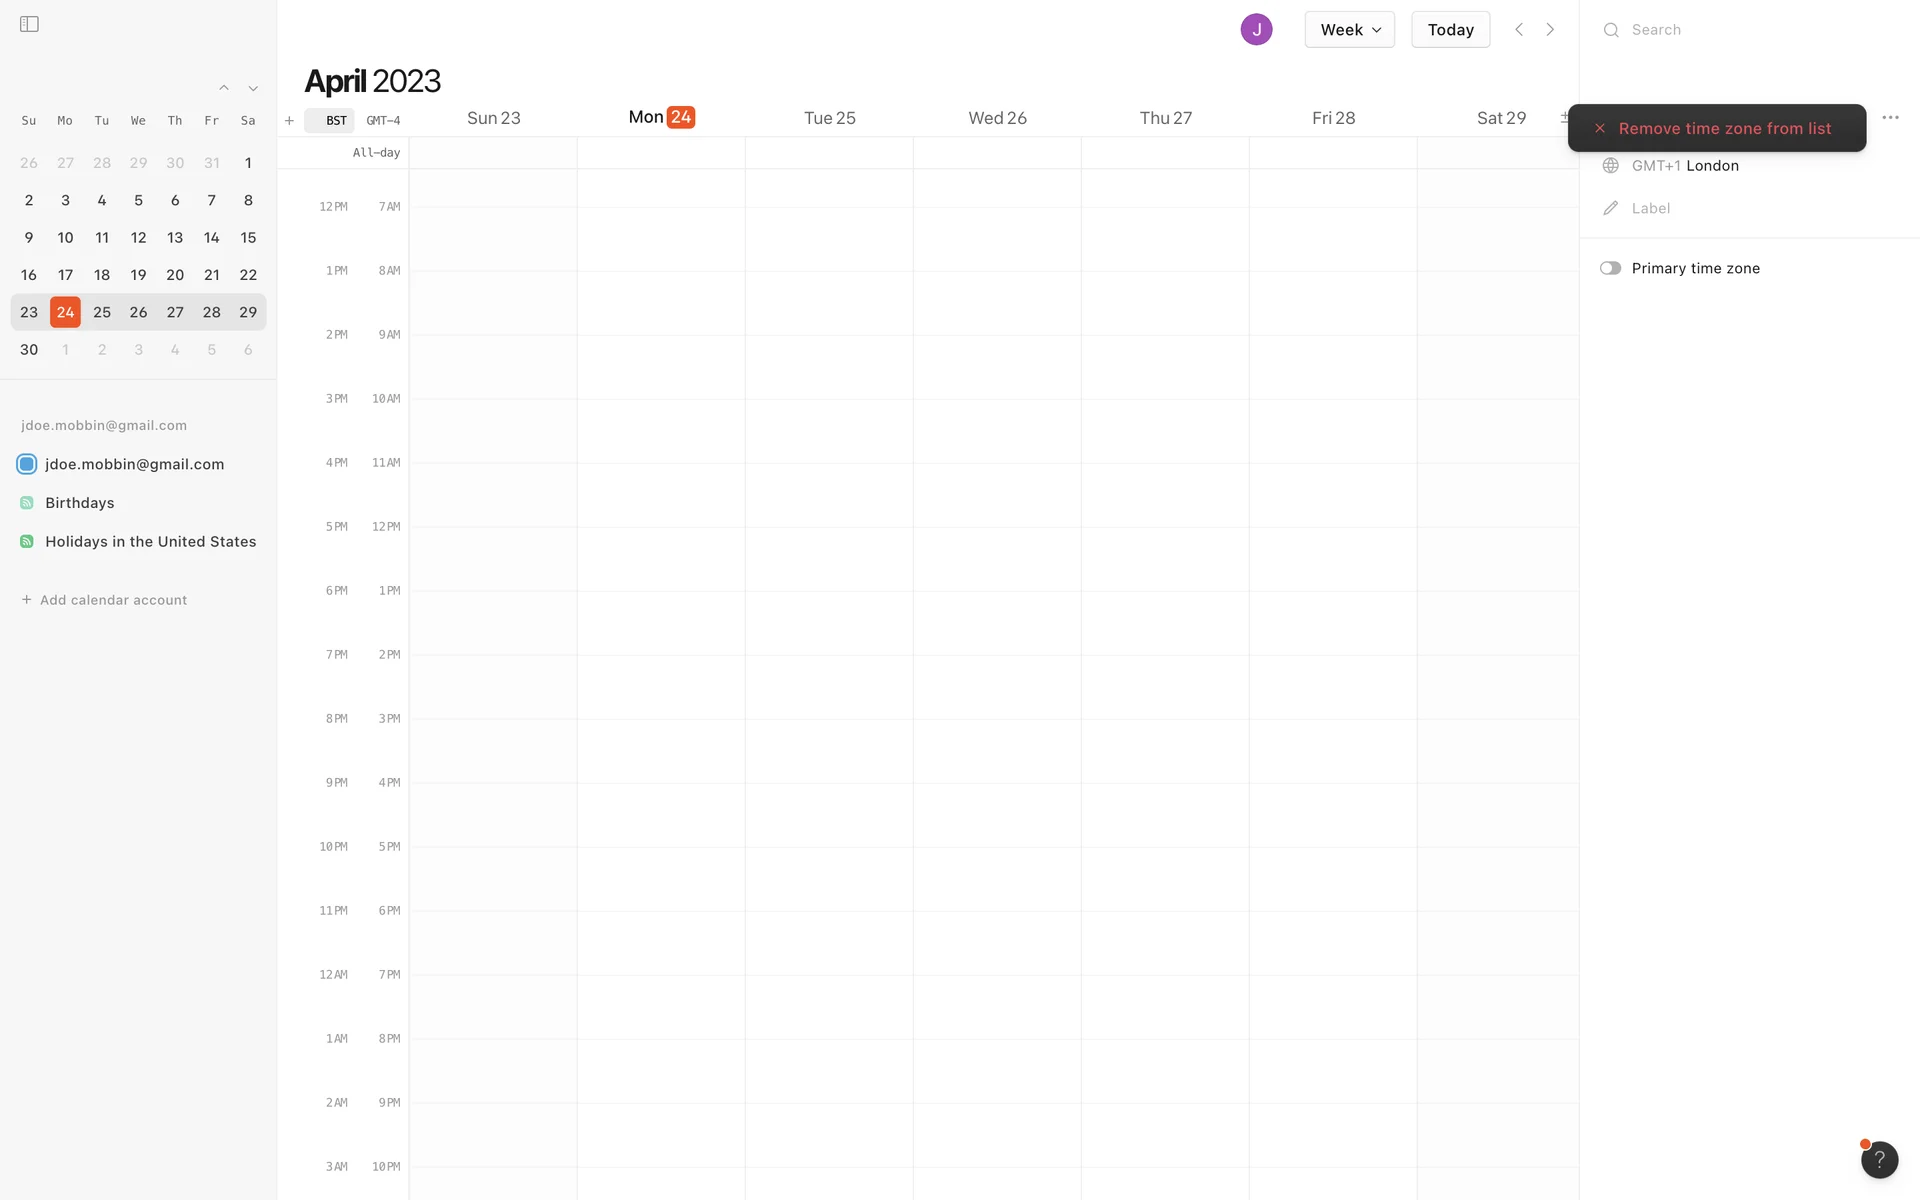Go to previous week with left arrow
The image size is (1920, 1200).
click(x=1519, y=30)
